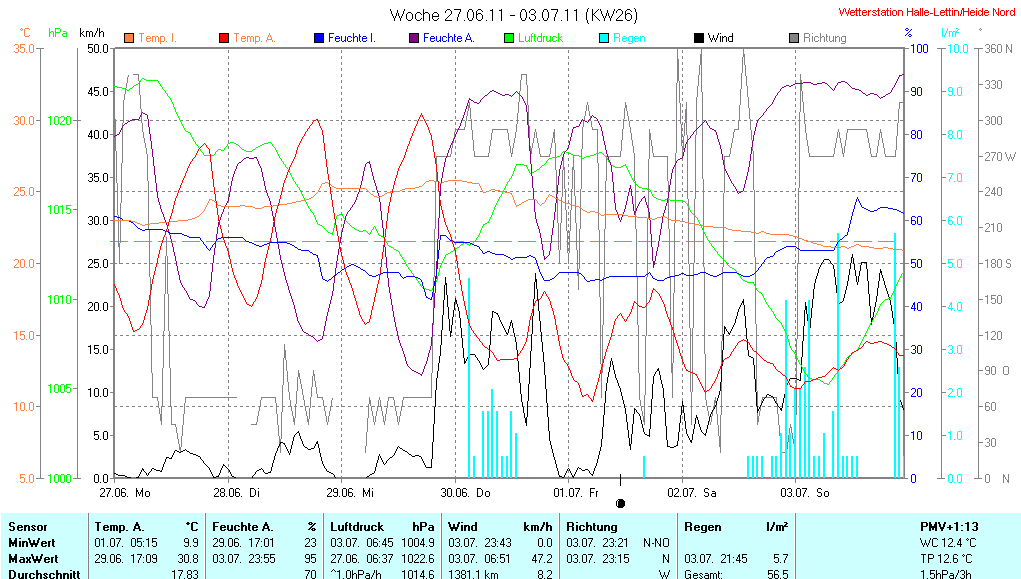Viewport: 1021px width, 579px height.
Task: Open the Wetterstation Halle-Lettin/Heide Nord link
Action: coord(927,12)
